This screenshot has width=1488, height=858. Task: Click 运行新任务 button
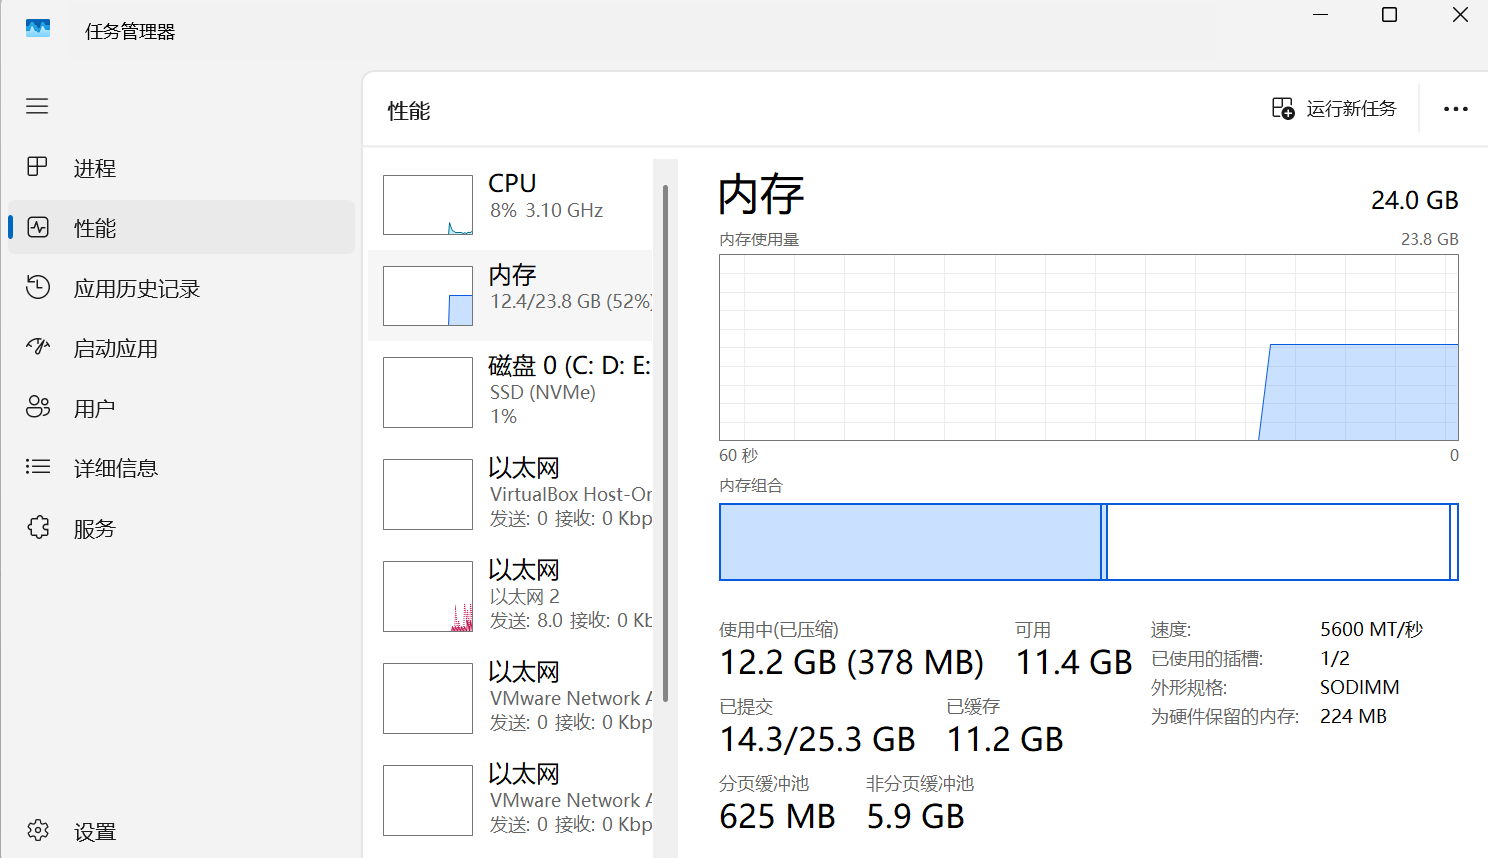(x=1334, y=108)
